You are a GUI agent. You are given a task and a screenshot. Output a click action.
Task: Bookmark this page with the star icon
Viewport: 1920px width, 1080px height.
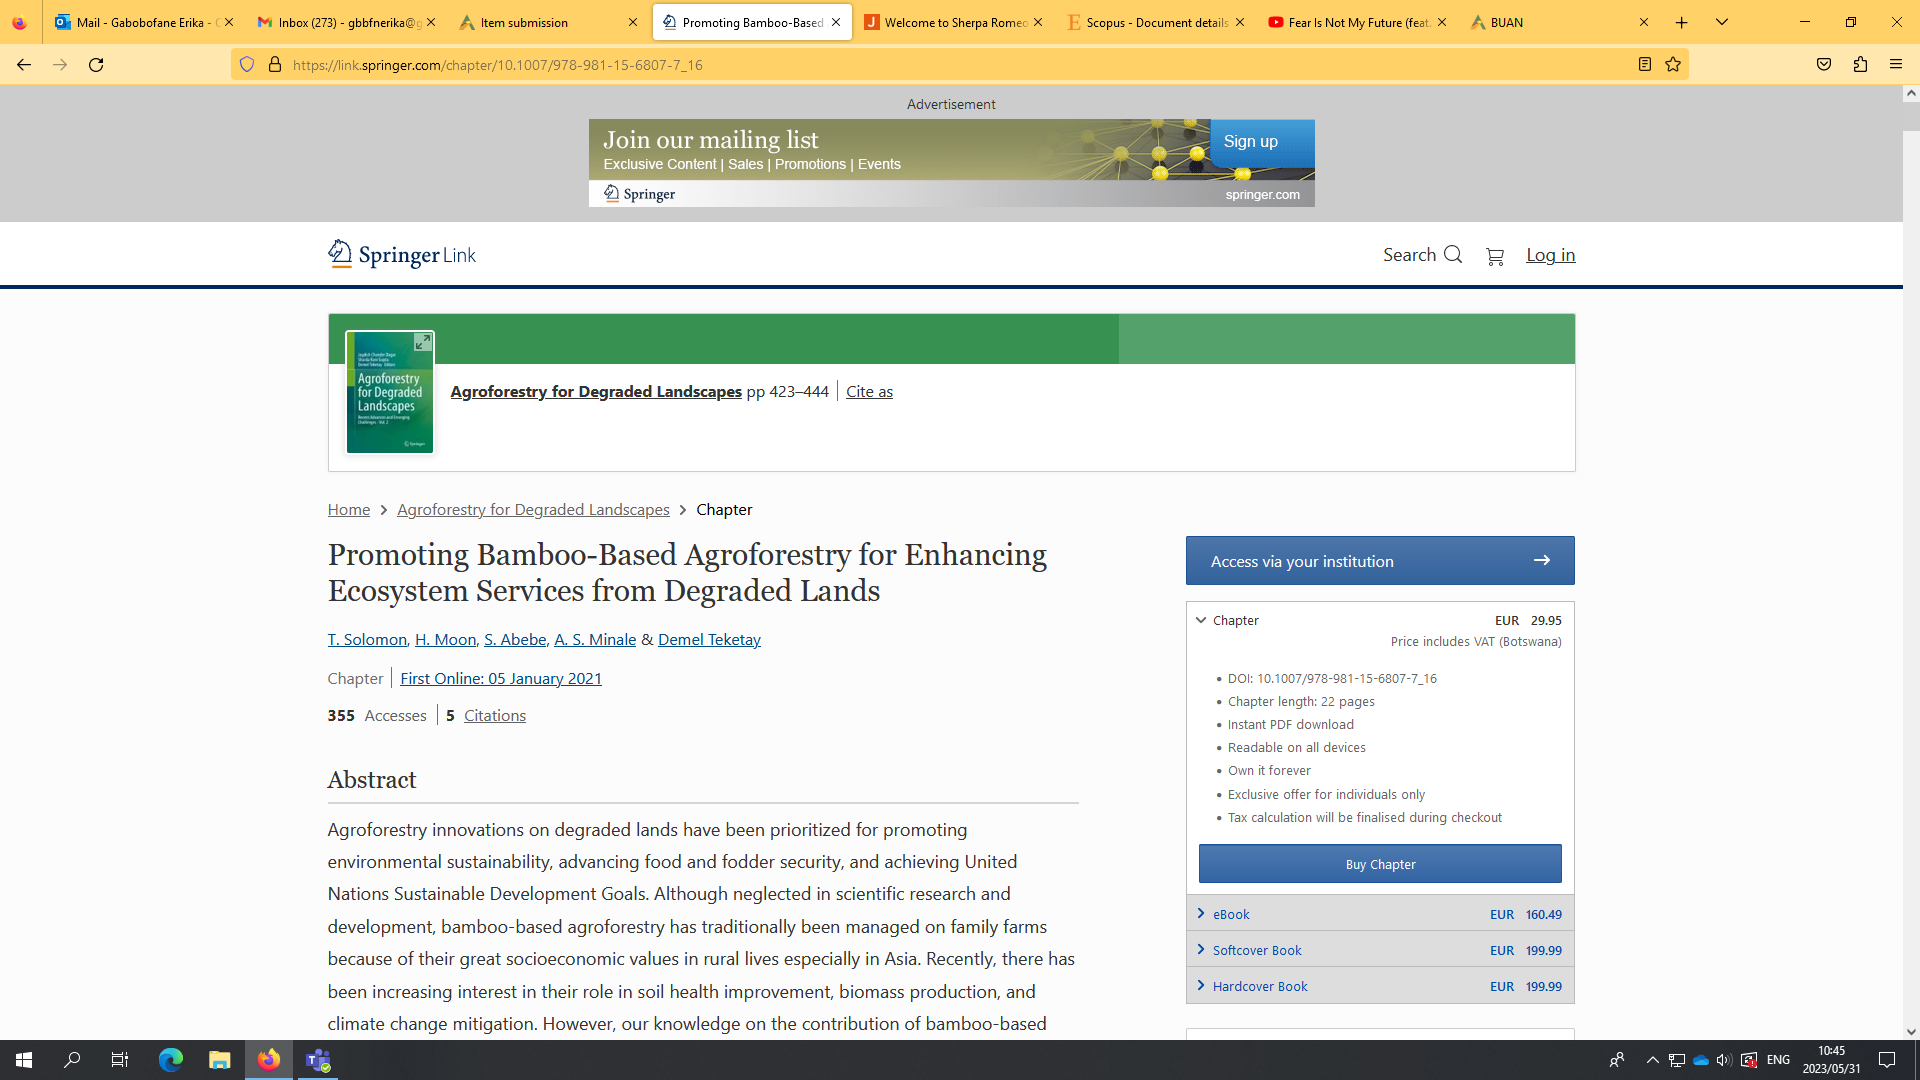(1673, 65)
